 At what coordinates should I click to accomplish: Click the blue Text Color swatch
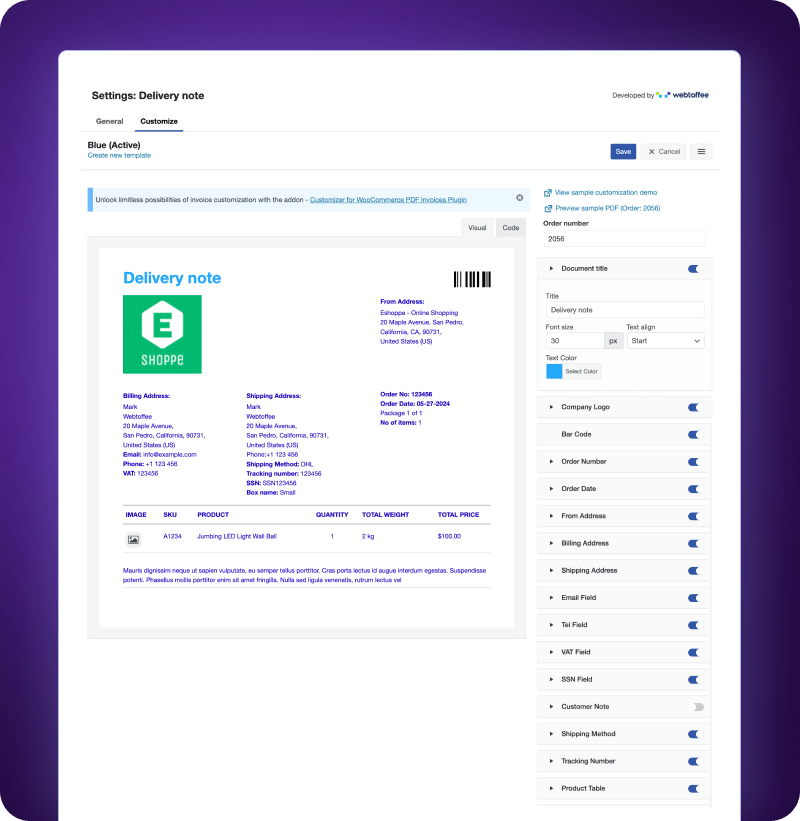coord(554,371)
